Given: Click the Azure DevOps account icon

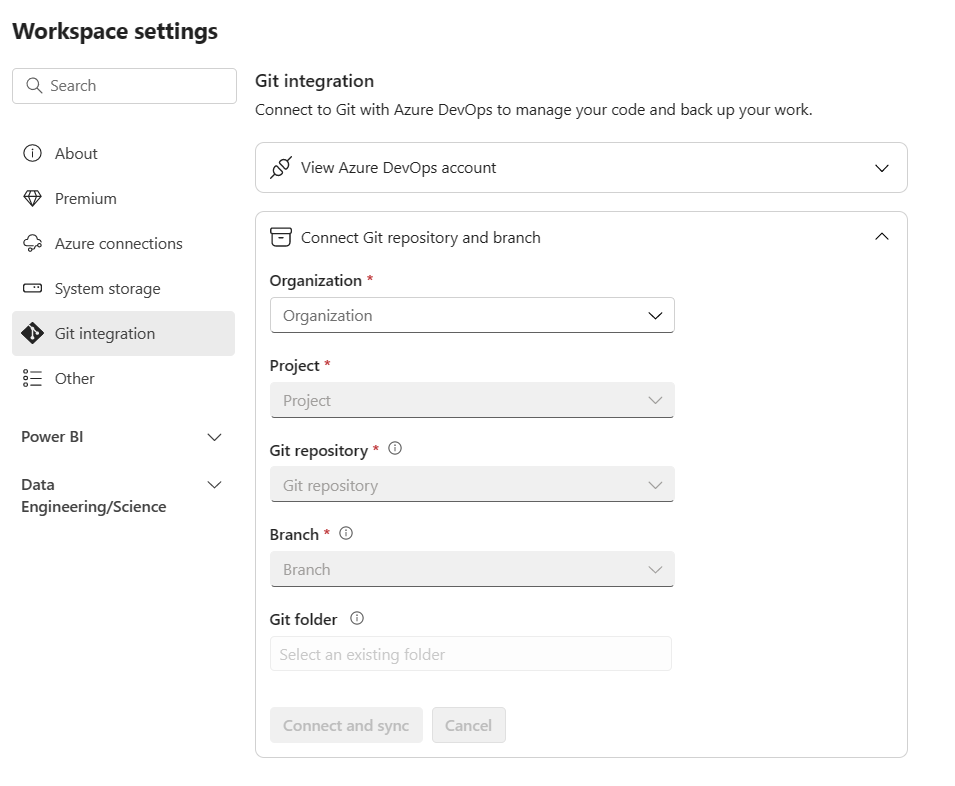Looking at the screenshot, I should tap(281, 167).
